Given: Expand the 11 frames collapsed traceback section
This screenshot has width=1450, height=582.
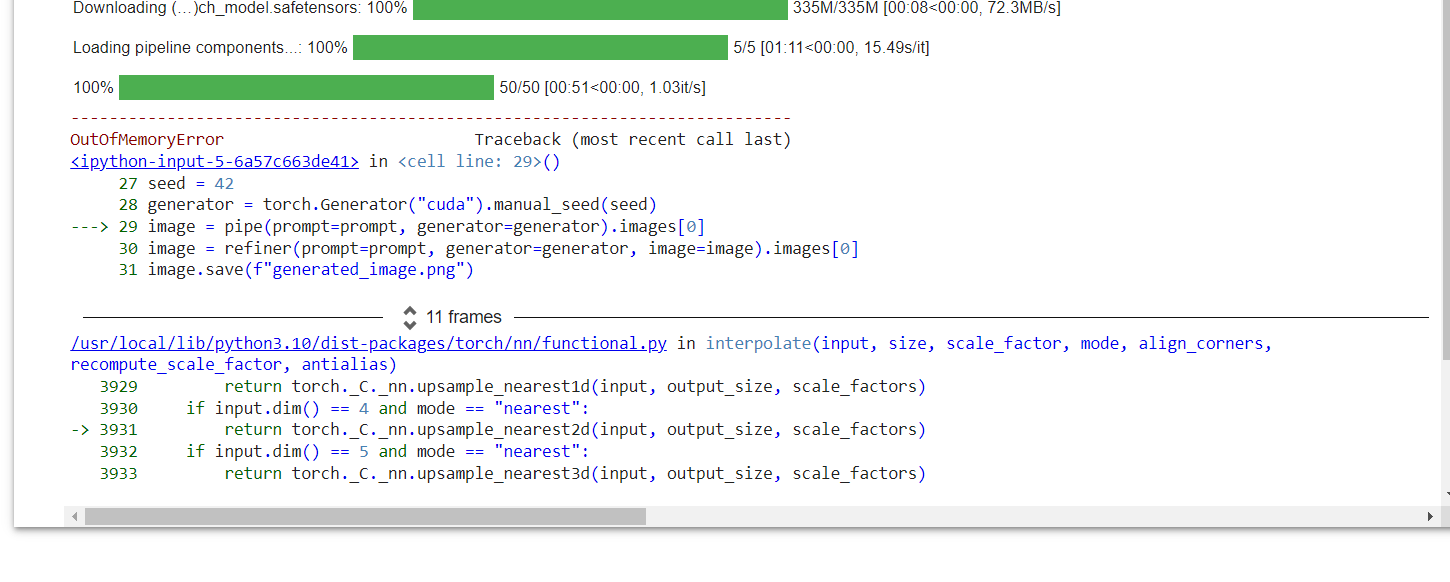Looking at the screenshot, I should tap(463, 317).
